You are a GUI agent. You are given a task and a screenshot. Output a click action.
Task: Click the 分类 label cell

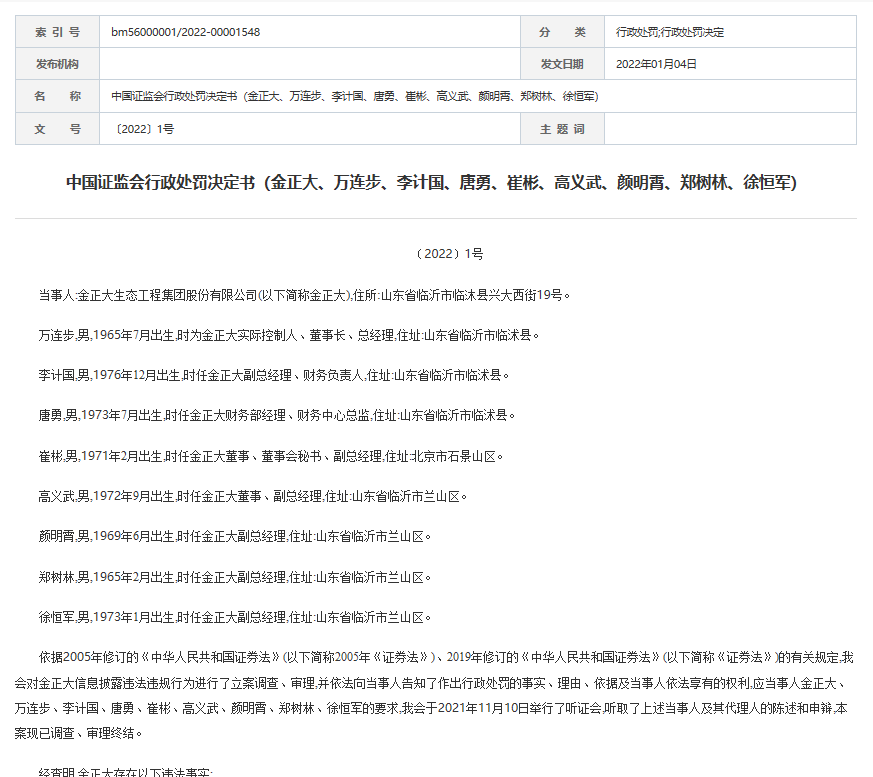point(562,32)
